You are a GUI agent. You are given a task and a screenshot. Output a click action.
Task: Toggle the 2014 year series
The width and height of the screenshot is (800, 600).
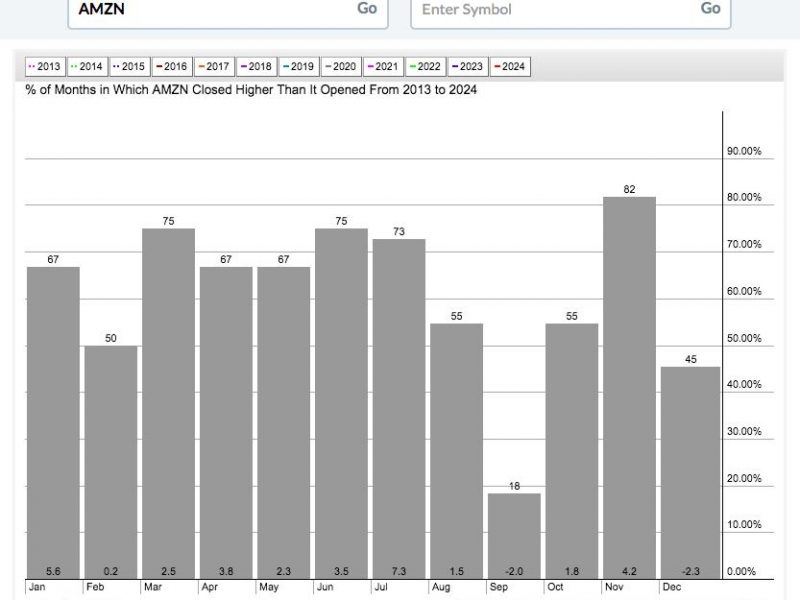pos(87,66)
